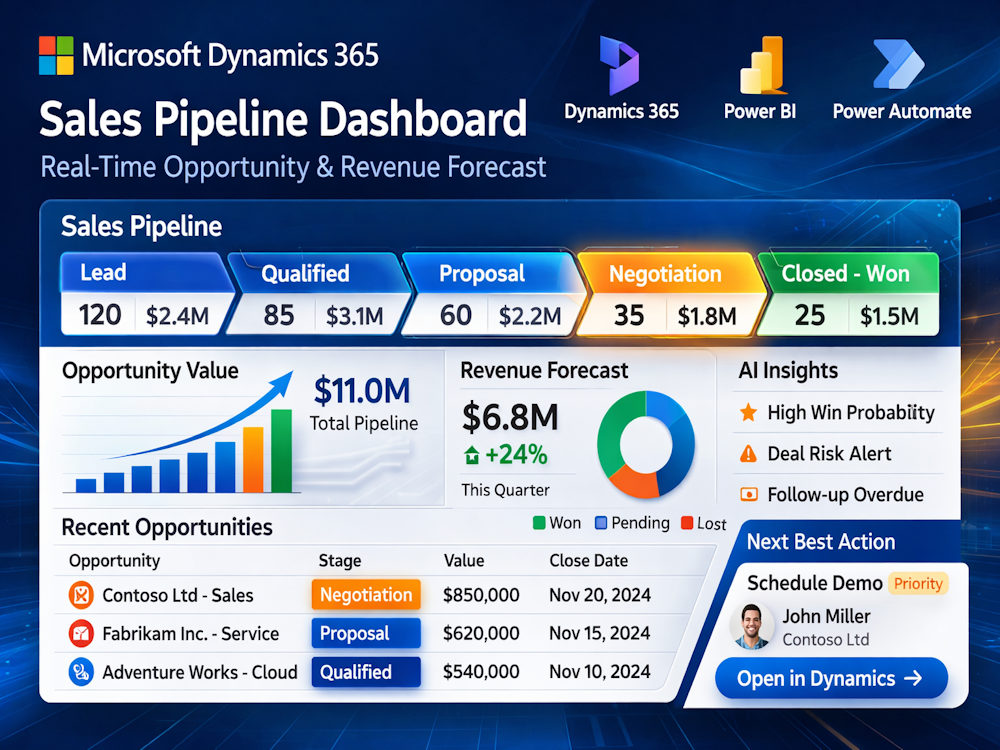
Task: Click the Qualified stage badge in table
Action: pos(366,672)
